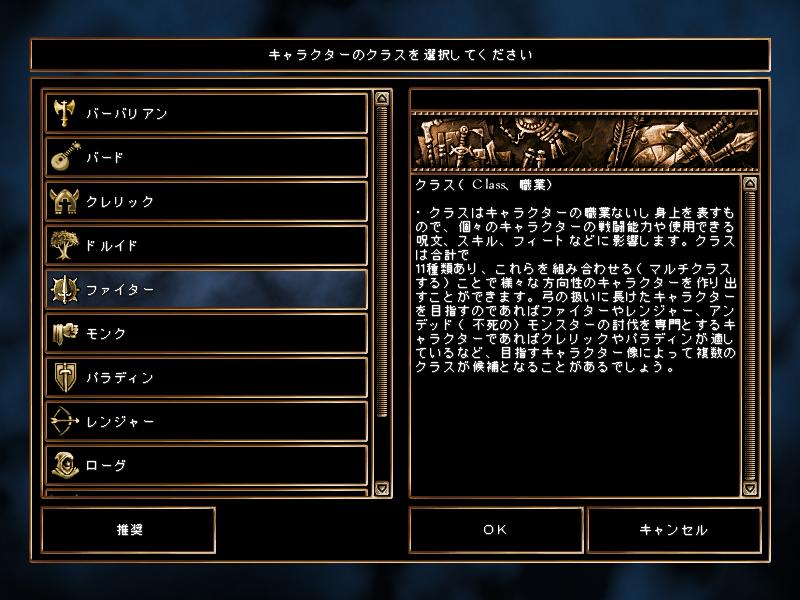The image size is (800, 600).
Task: Click the 推奨 recommended button
Action: pos(129,530)
